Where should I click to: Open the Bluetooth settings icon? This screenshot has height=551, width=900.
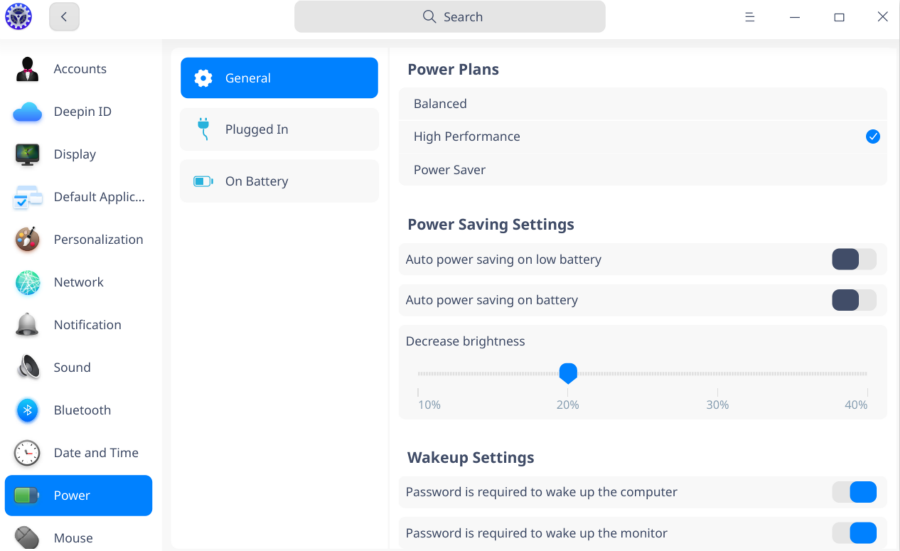tap(27, 410)
